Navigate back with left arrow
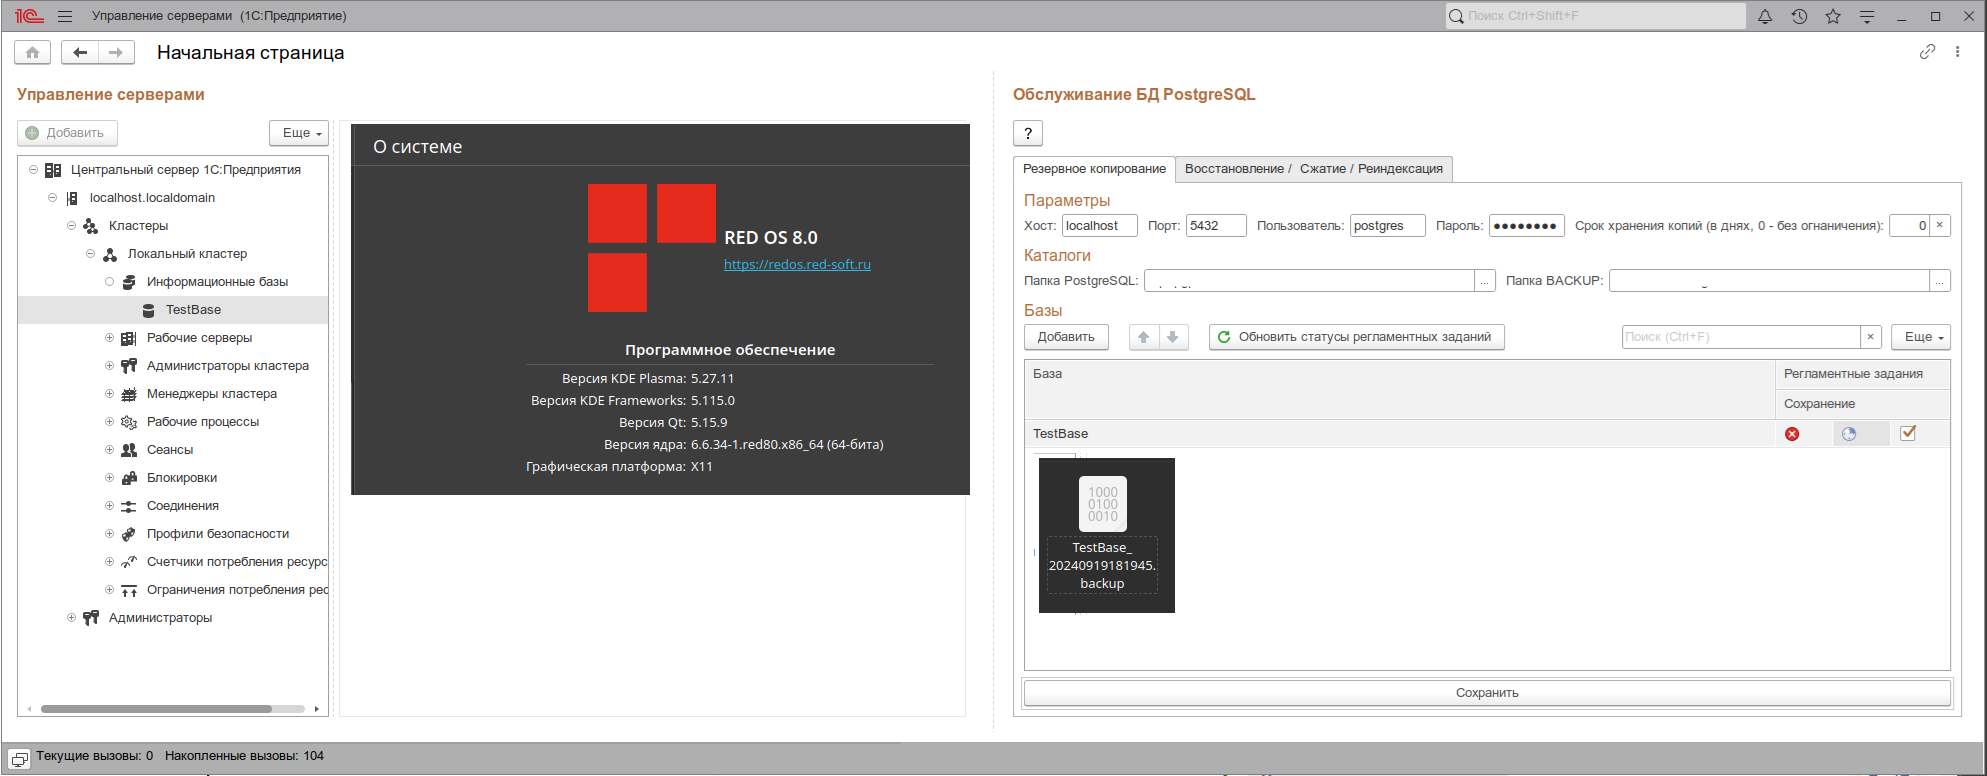Viewport: 1987px width, 776px height. [80, 52]
